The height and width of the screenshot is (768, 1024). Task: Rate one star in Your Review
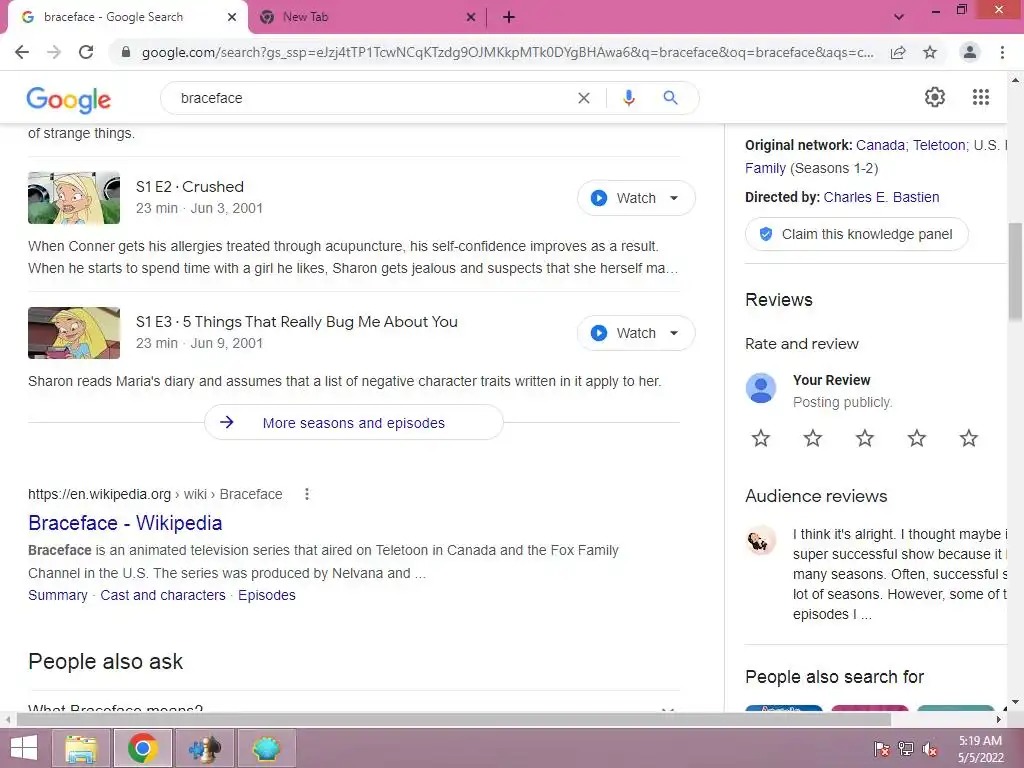click(760, 438)
